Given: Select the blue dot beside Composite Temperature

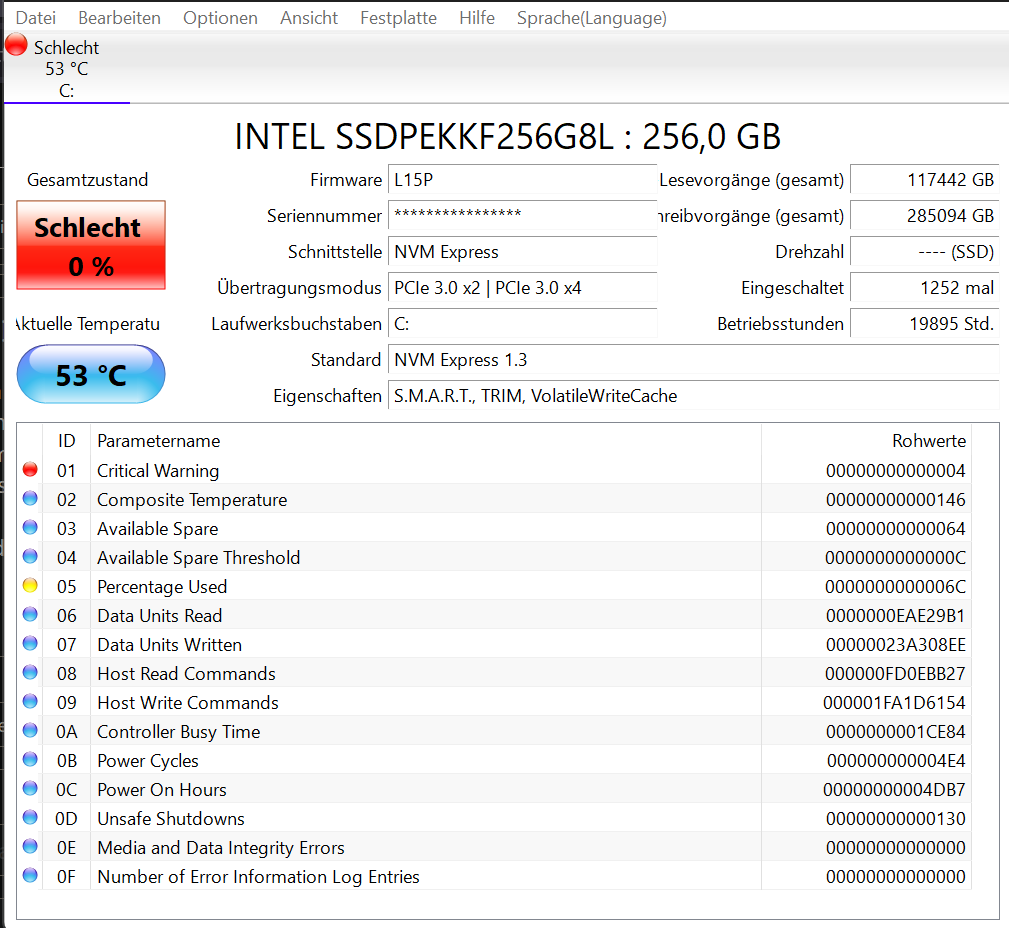Looking at the screenshot, I should point(28,498).
